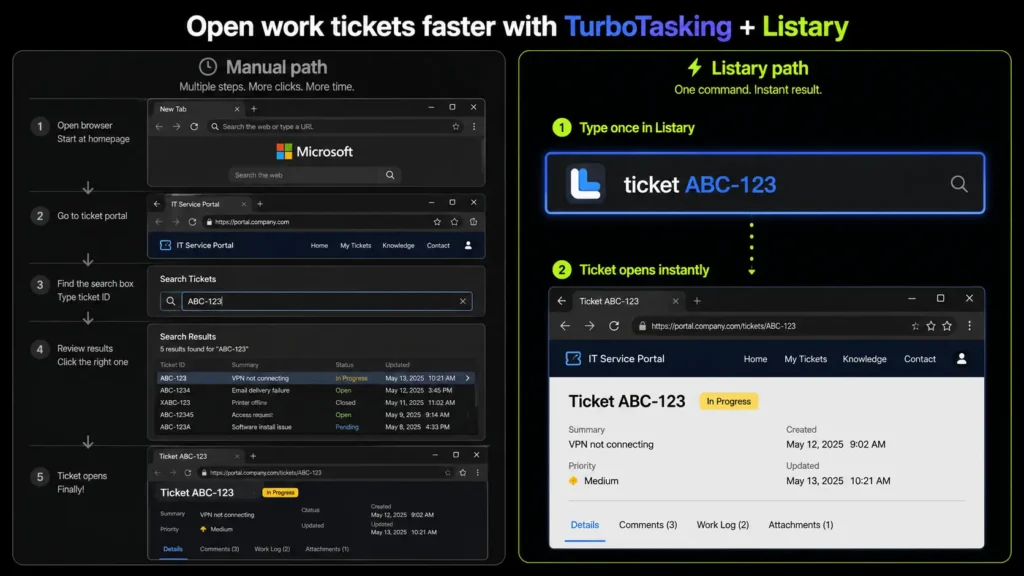Switch to Comments (3) in the small step 5 ticket
Image resolution: width=1024 pixels, height=576 pixels.
219,549
